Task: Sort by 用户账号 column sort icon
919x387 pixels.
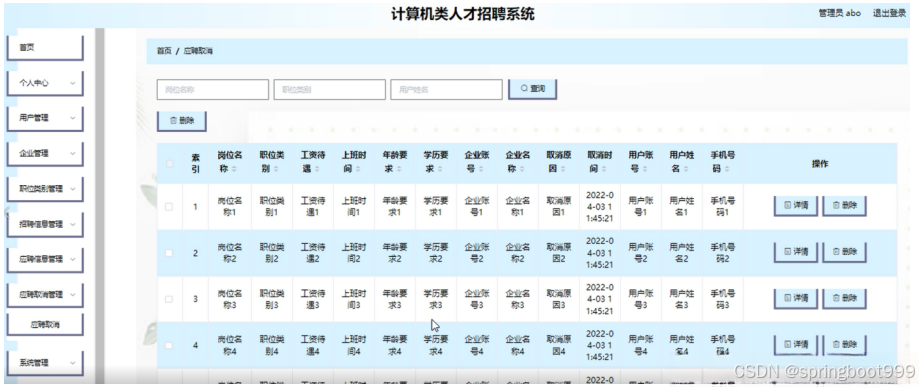Action: 645,169
